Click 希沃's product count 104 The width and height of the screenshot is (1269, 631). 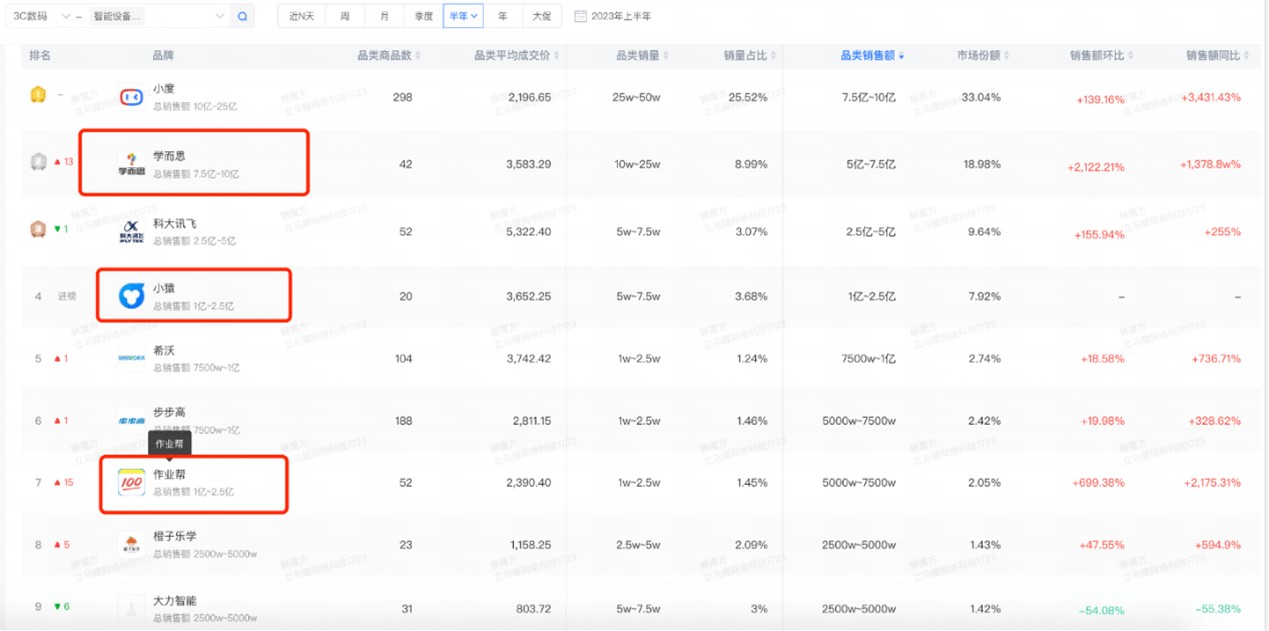403,358
